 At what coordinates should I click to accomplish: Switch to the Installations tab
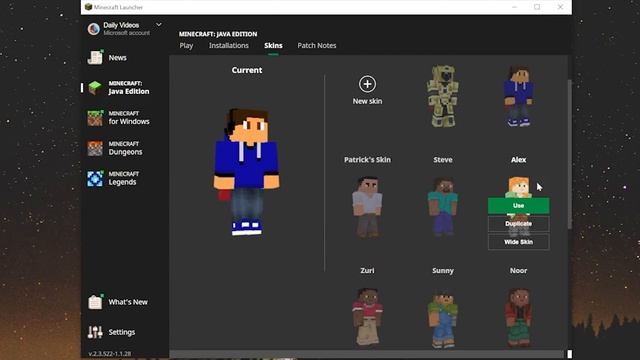tap(229, 46)
